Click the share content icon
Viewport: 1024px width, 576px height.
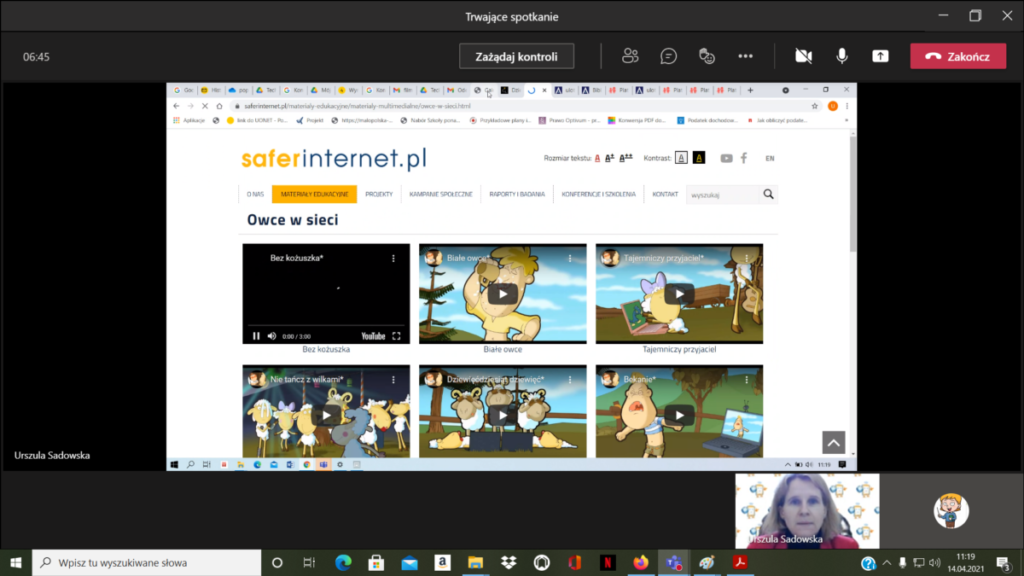880,56
